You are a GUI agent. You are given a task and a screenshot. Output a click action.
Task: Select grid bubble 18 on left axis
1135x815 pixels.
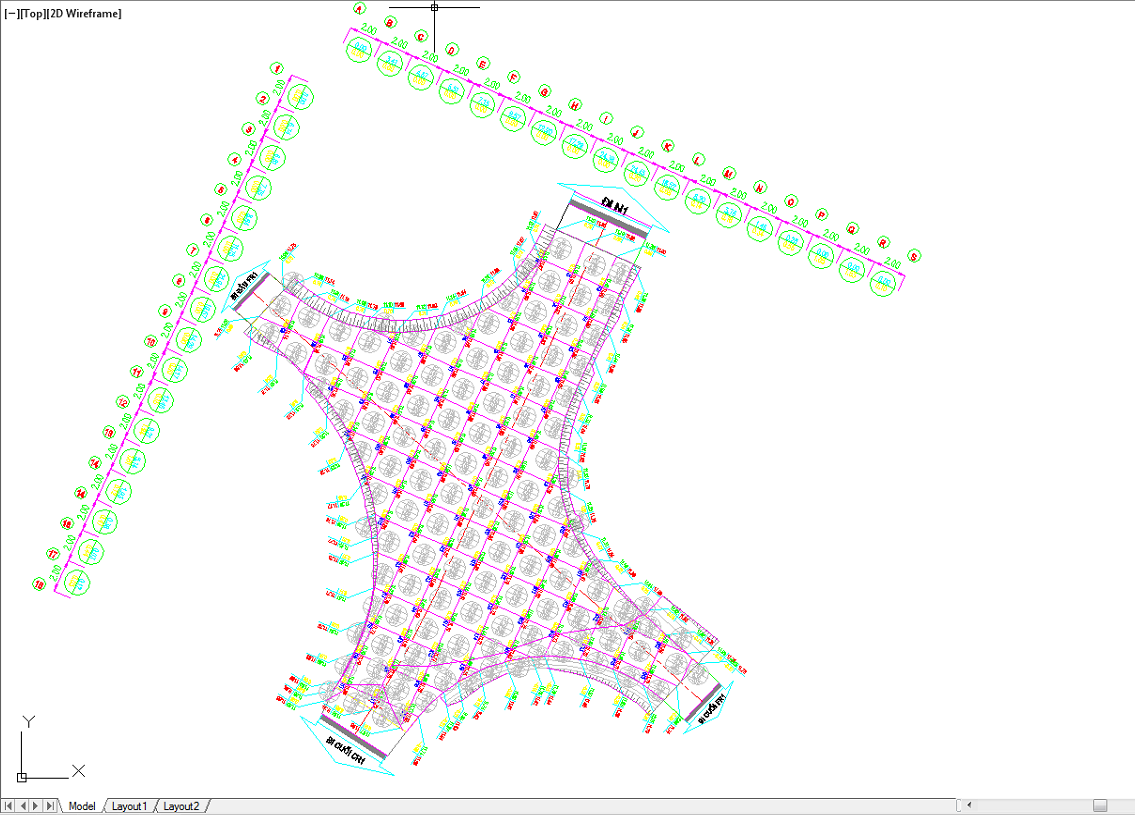39,584
